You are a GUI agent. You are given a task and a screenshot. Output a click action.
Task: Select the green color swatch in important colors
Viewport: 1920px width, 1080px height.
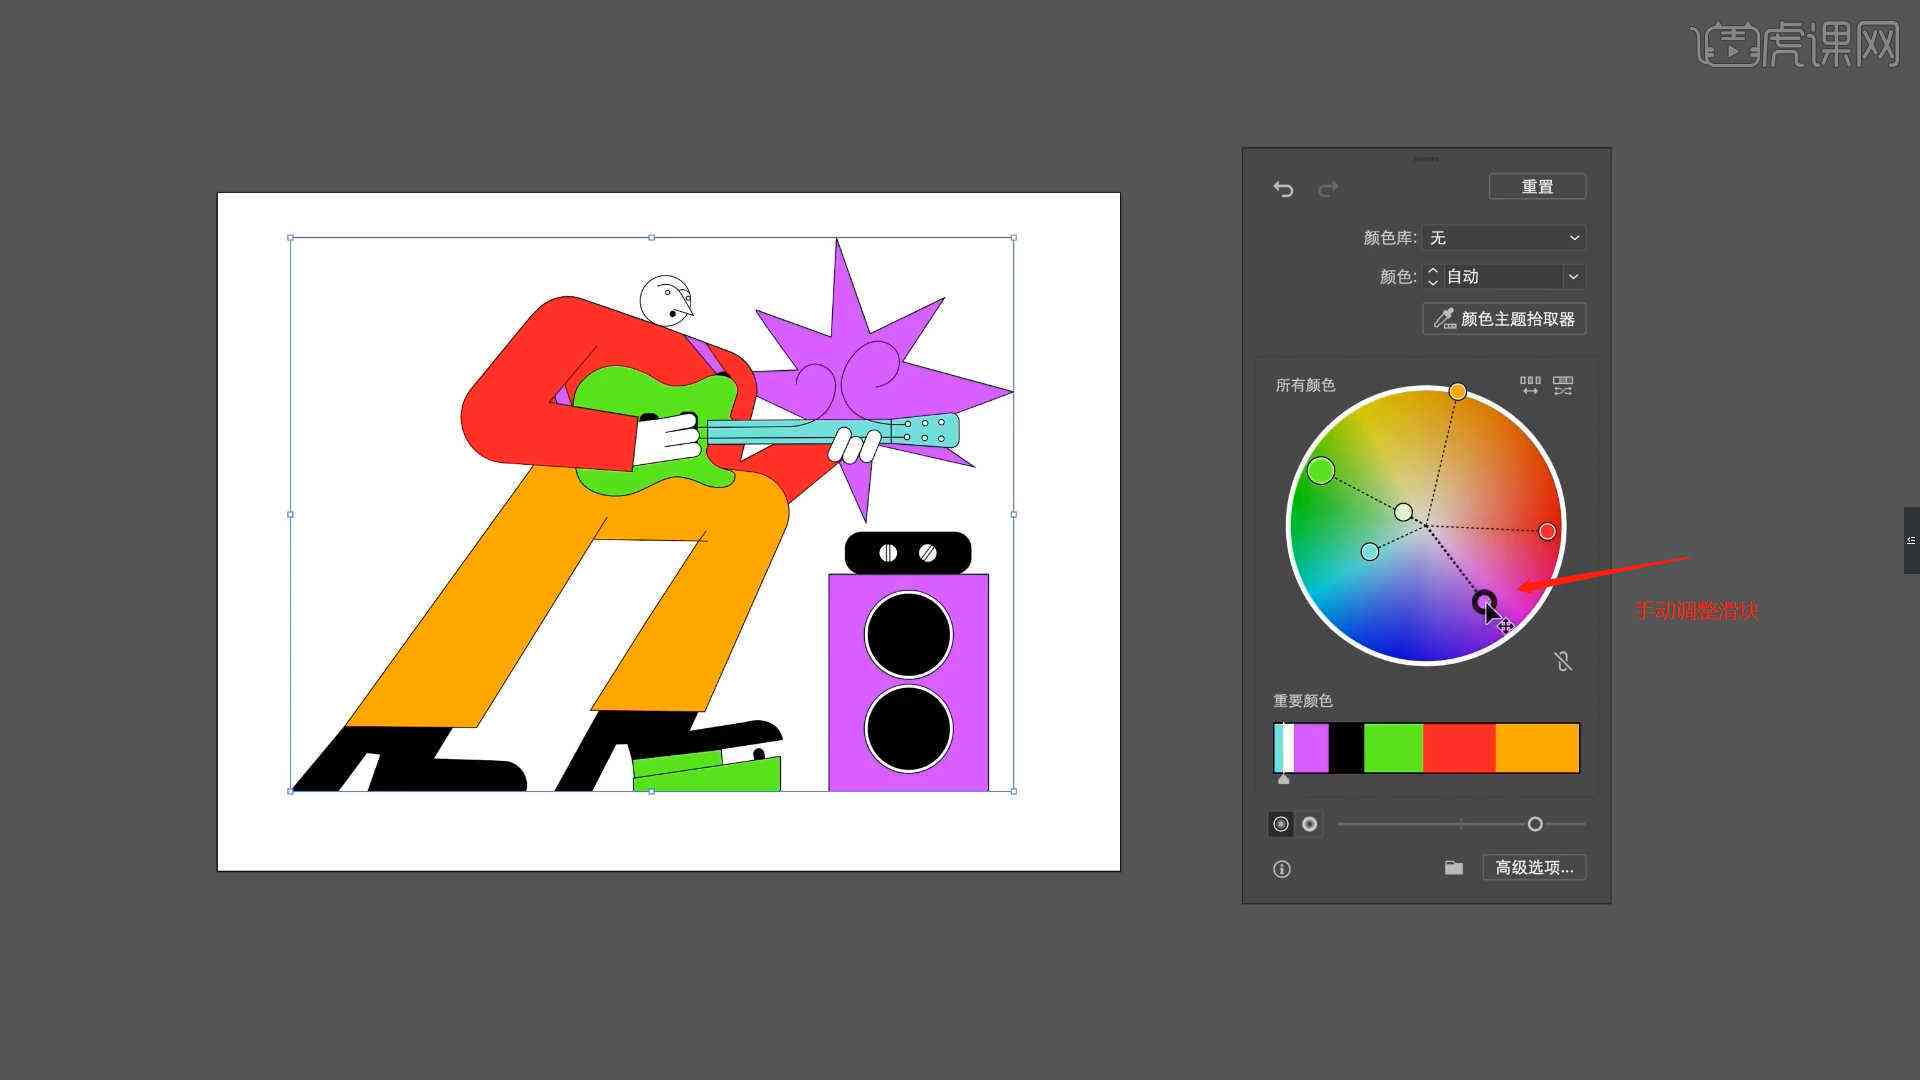pyautogui.click(x=1394, y=750)
